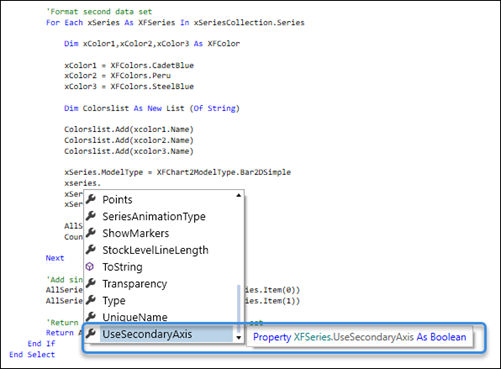Choose the ToString method entry

[122, 267]
